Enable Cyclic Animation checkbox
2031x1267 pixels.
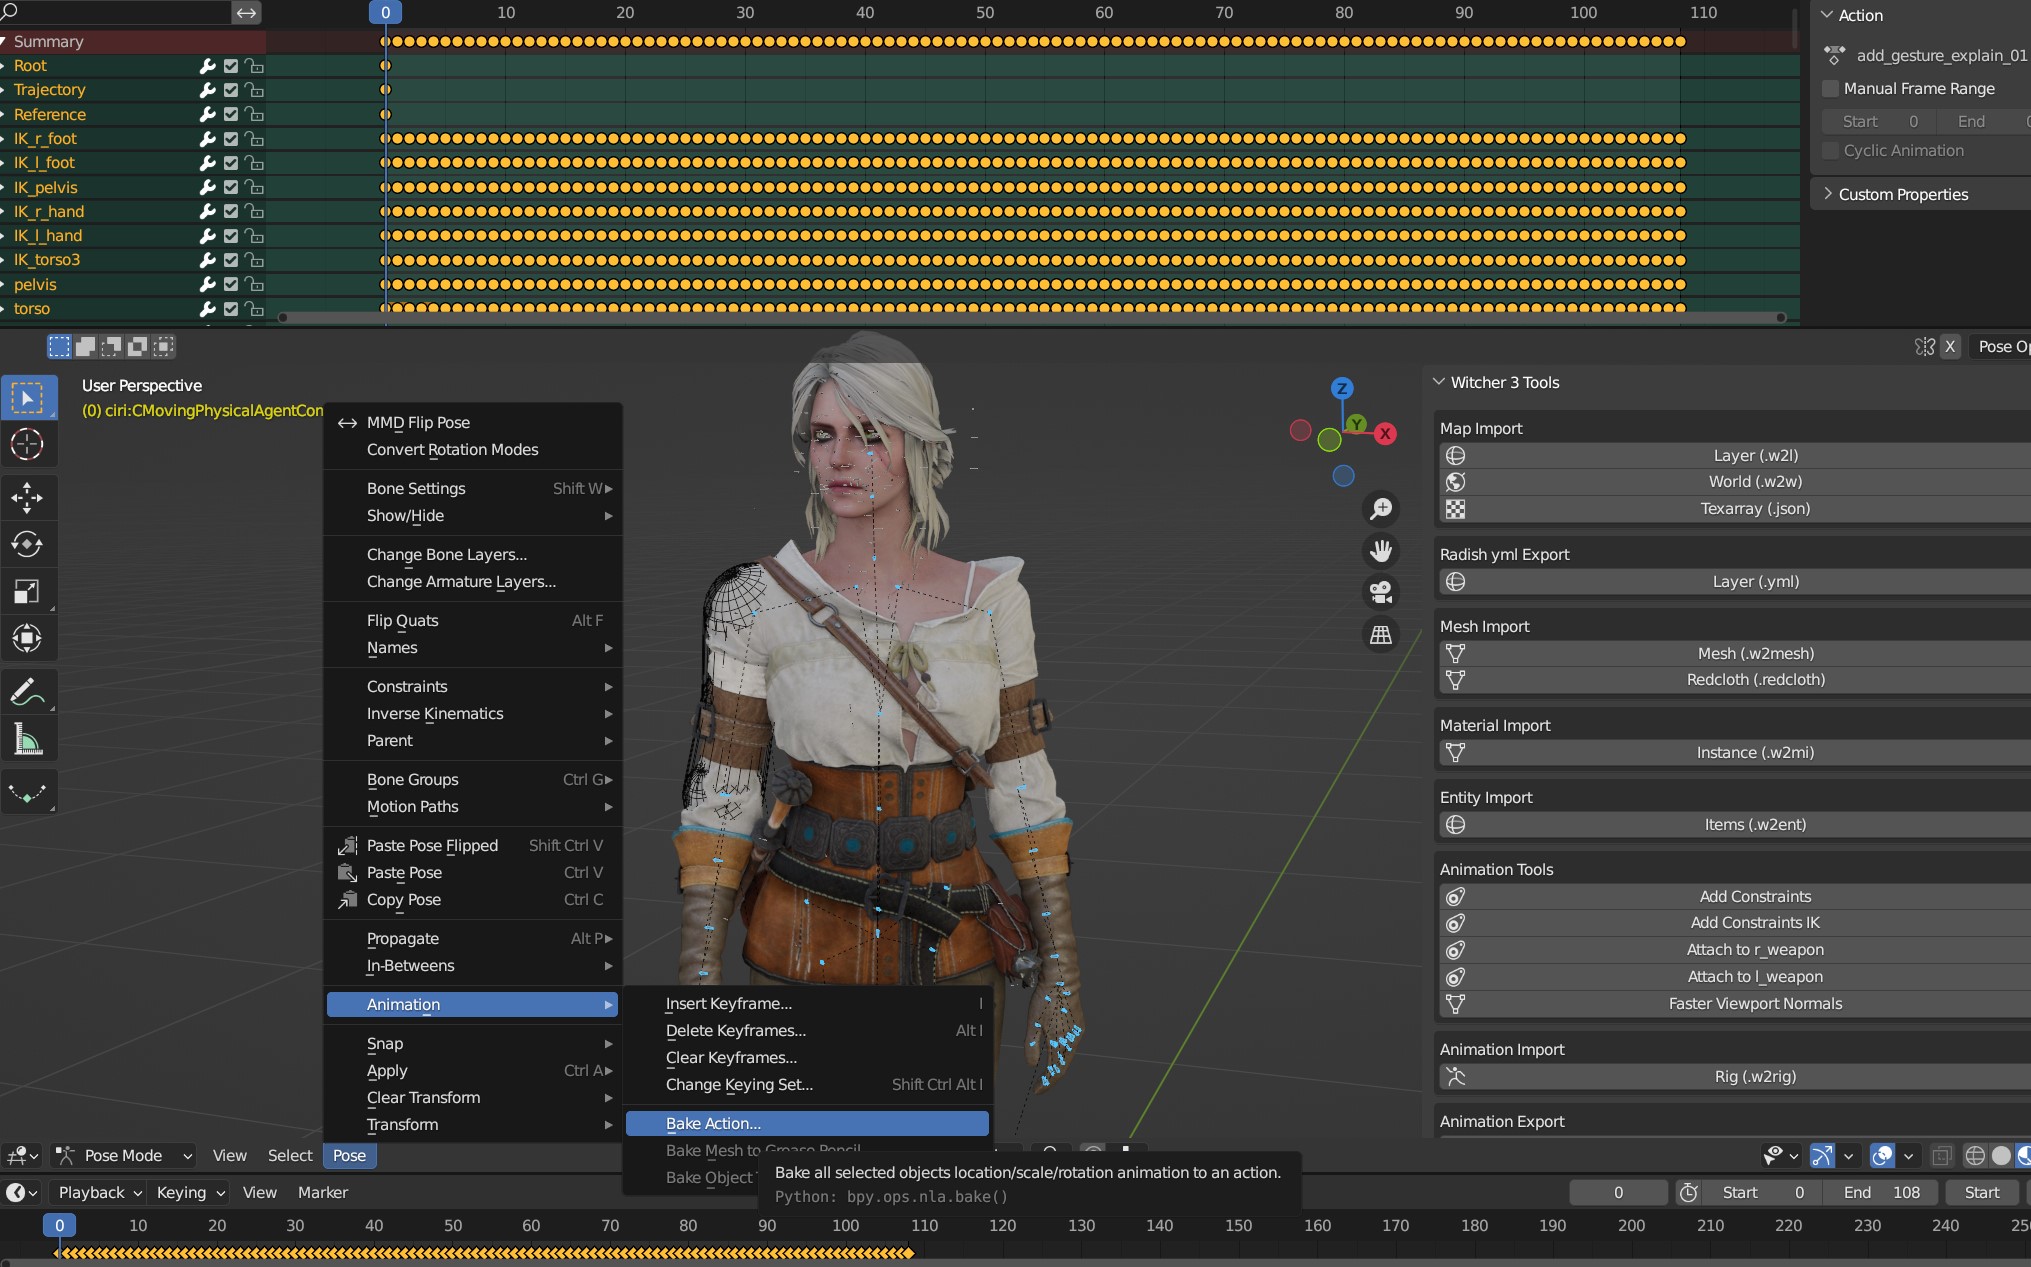[x=1831, y=151]
